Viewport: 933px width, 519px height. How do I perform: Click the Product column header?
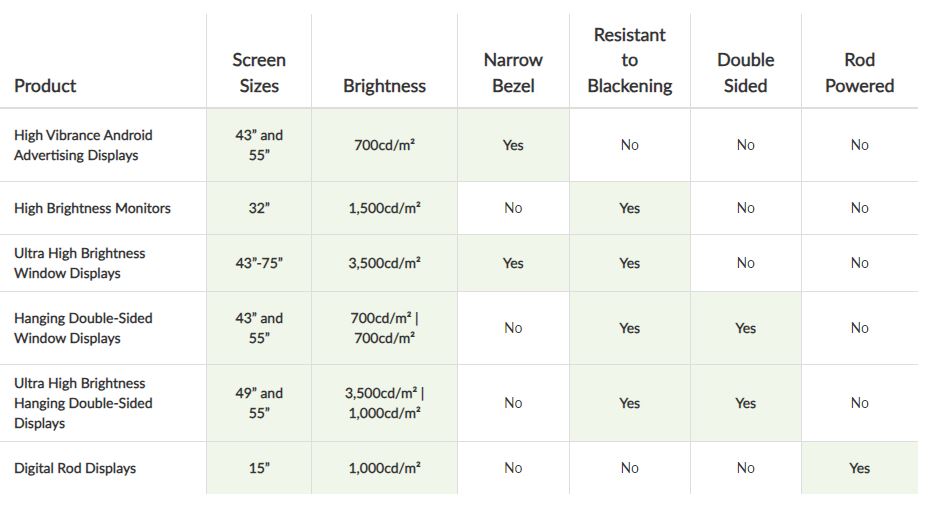pos(45,86)
